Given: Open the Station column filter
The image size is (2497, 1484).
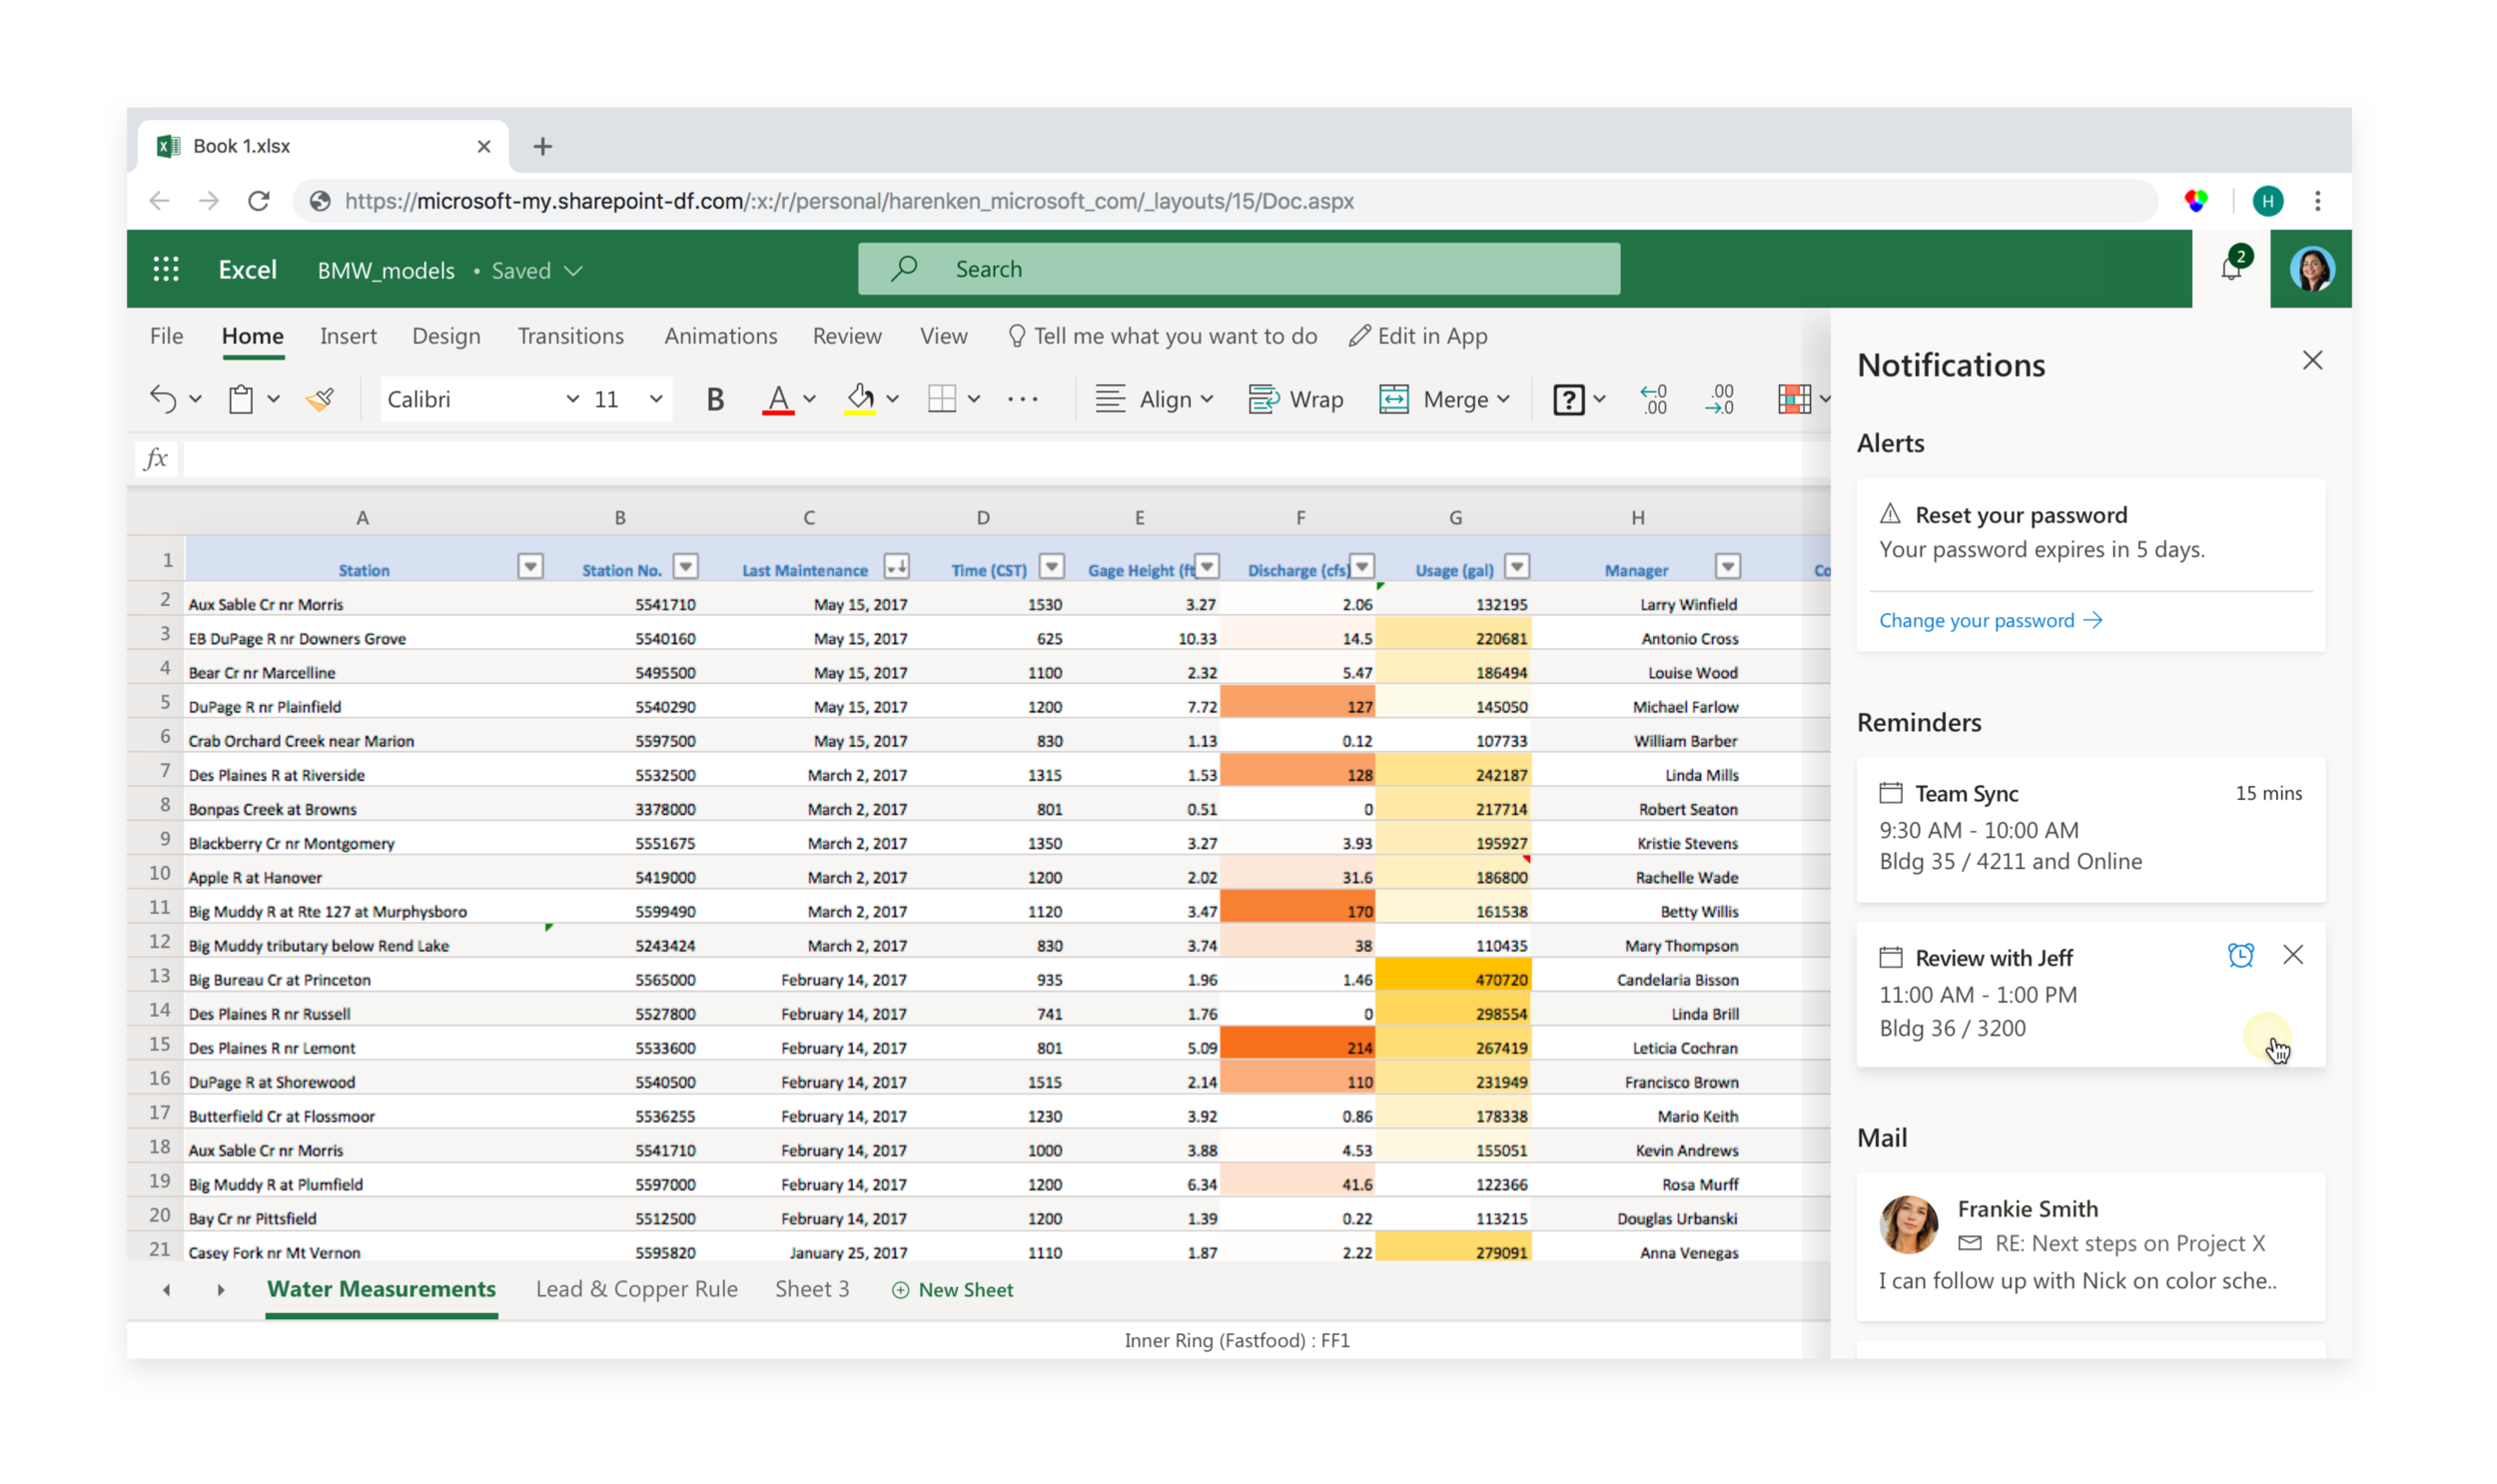Looking at the screenshot, I should click(530, 567).
